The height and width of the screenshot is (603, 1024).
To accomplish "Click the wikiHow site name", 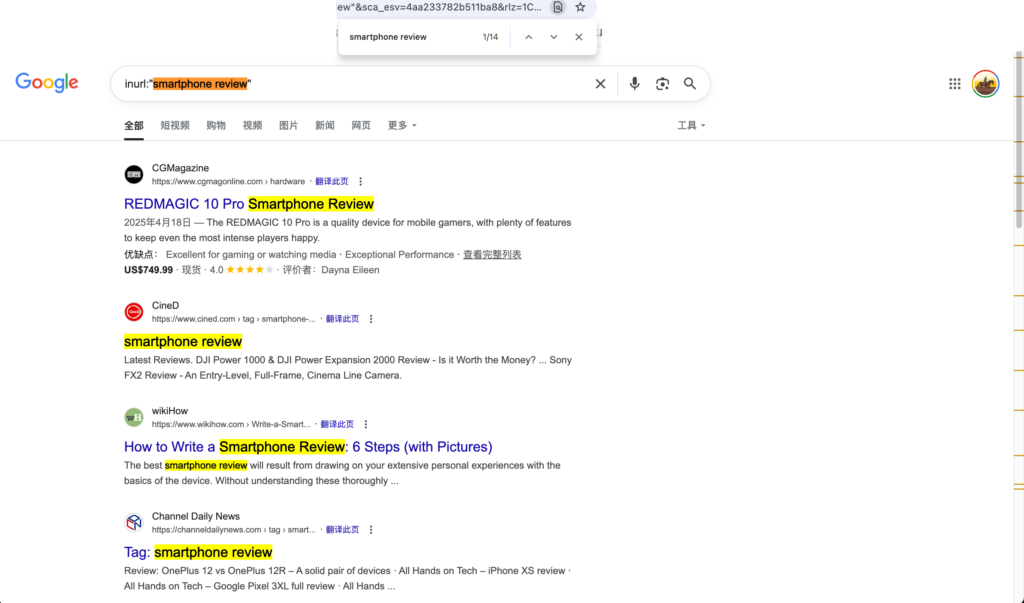I will click(x=170, y=411).
